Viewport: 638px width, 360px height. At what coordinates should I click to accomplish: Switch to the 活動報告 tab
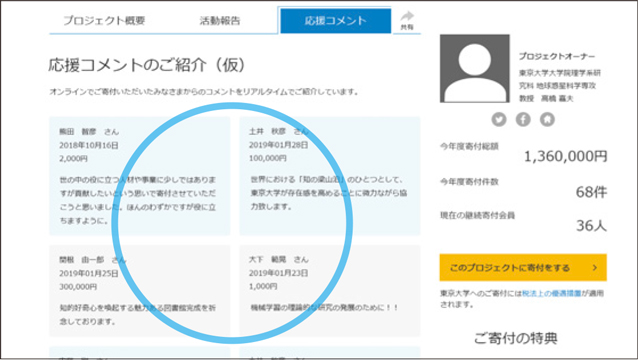(220, 20)
